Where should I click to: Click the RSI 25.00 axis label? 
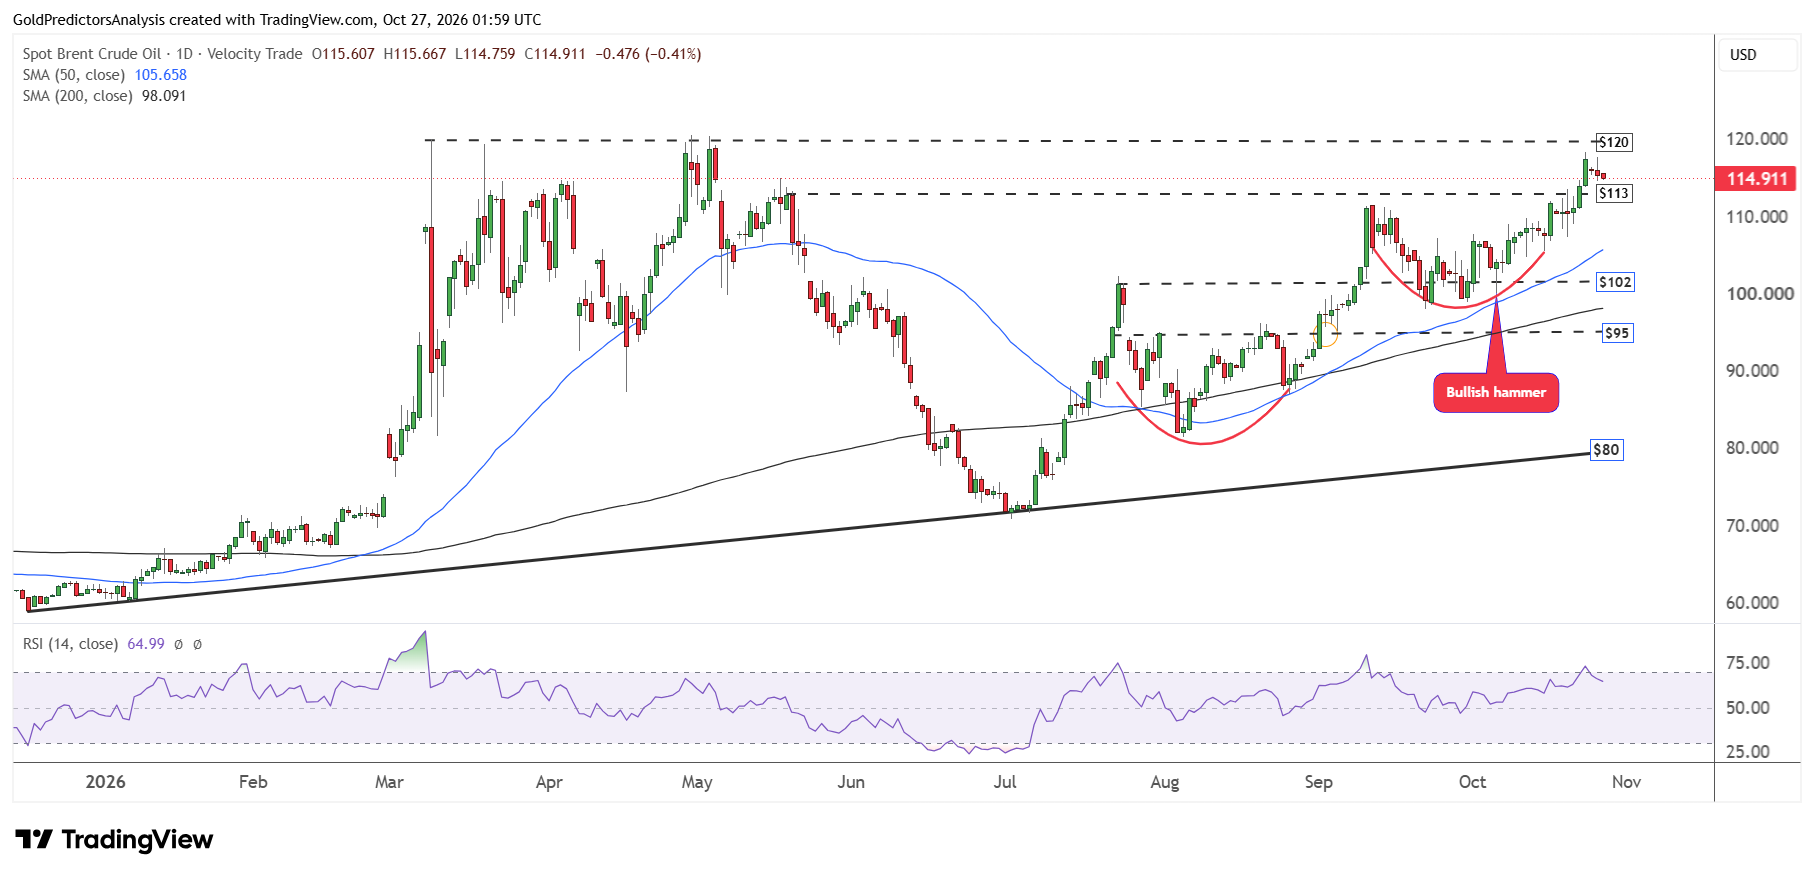point(1748,752)
